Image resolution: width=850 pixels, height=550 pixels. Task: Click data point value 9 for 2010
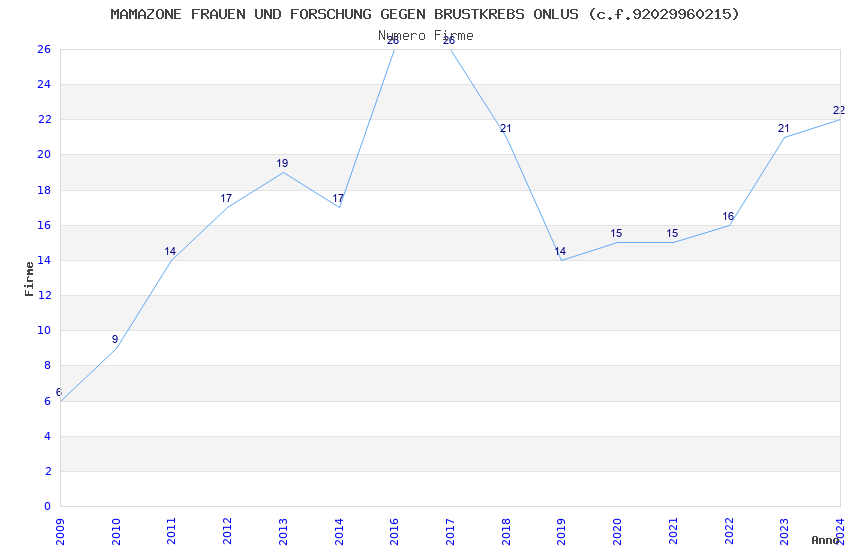tap(115, 339)
